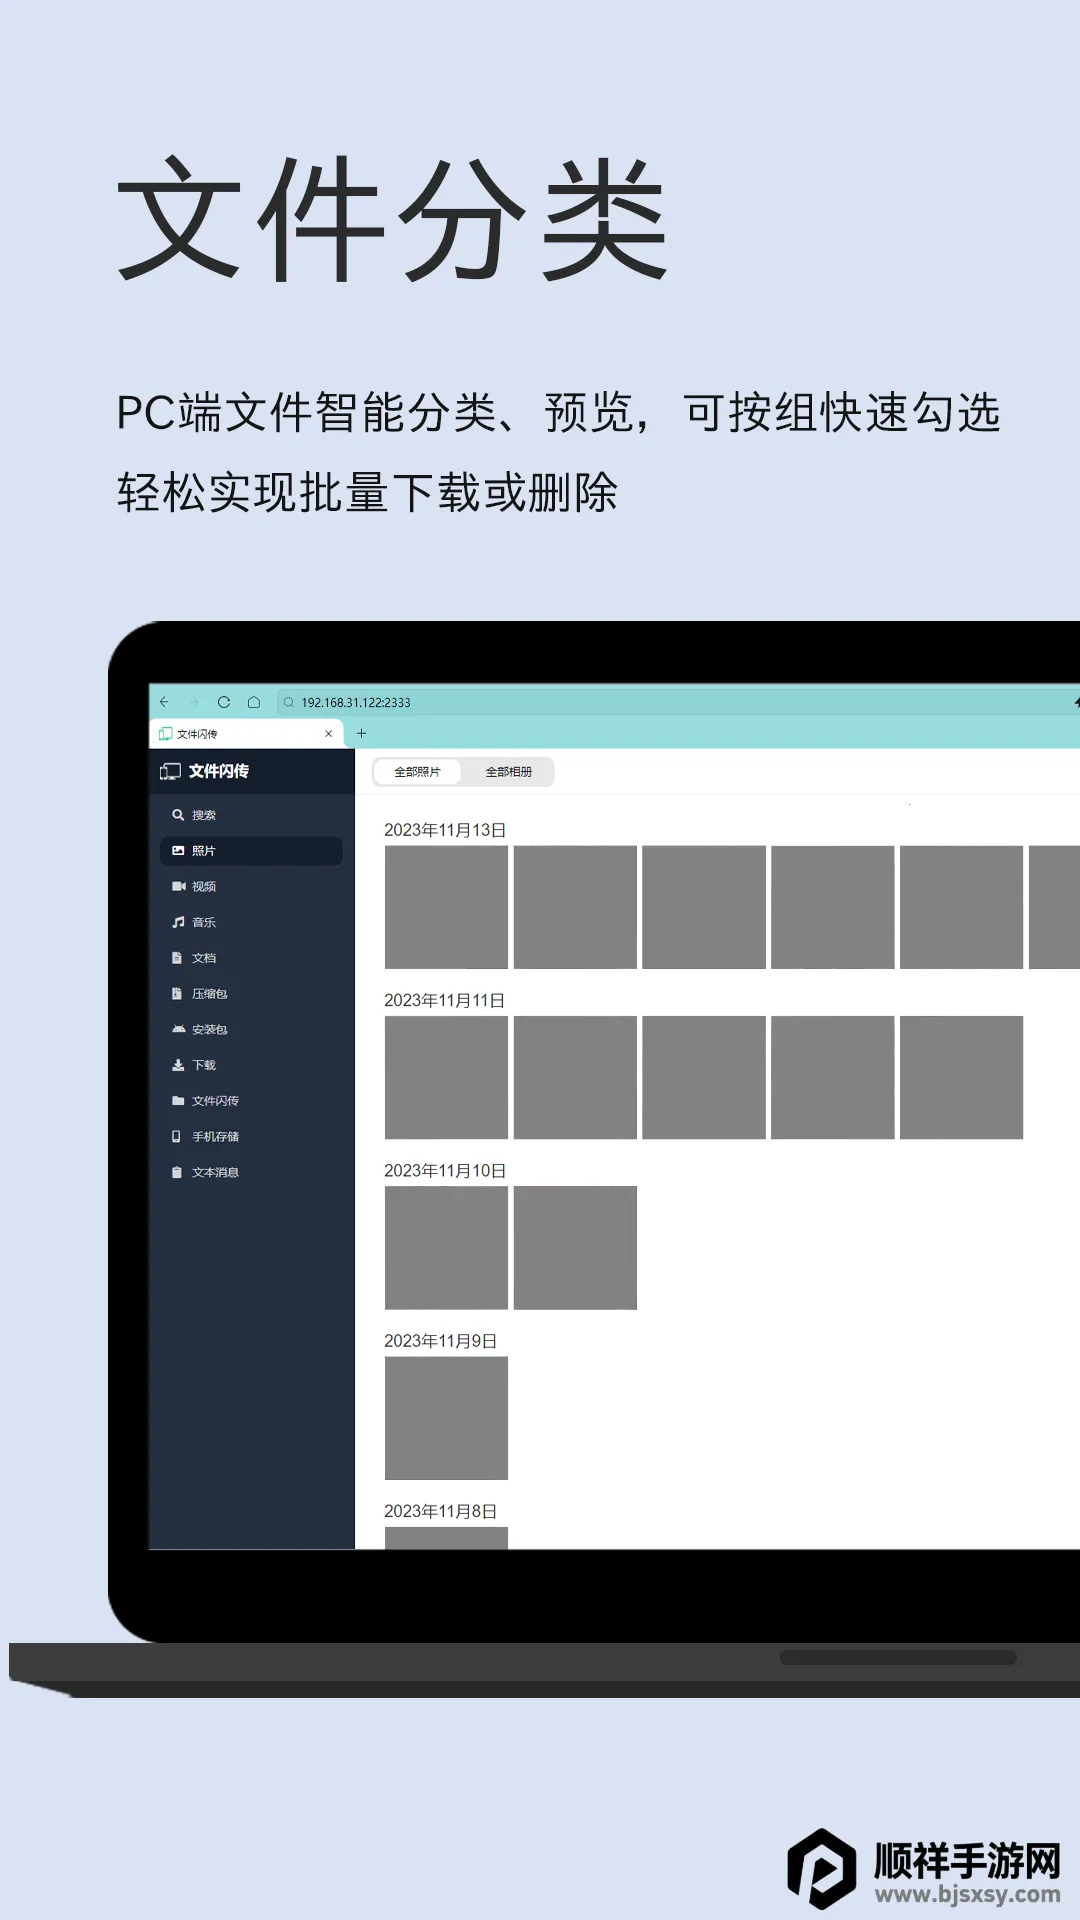Open the 压缩包 archive category
The height and width of the screenshot is (1920, 1080).
pos(209,994)
